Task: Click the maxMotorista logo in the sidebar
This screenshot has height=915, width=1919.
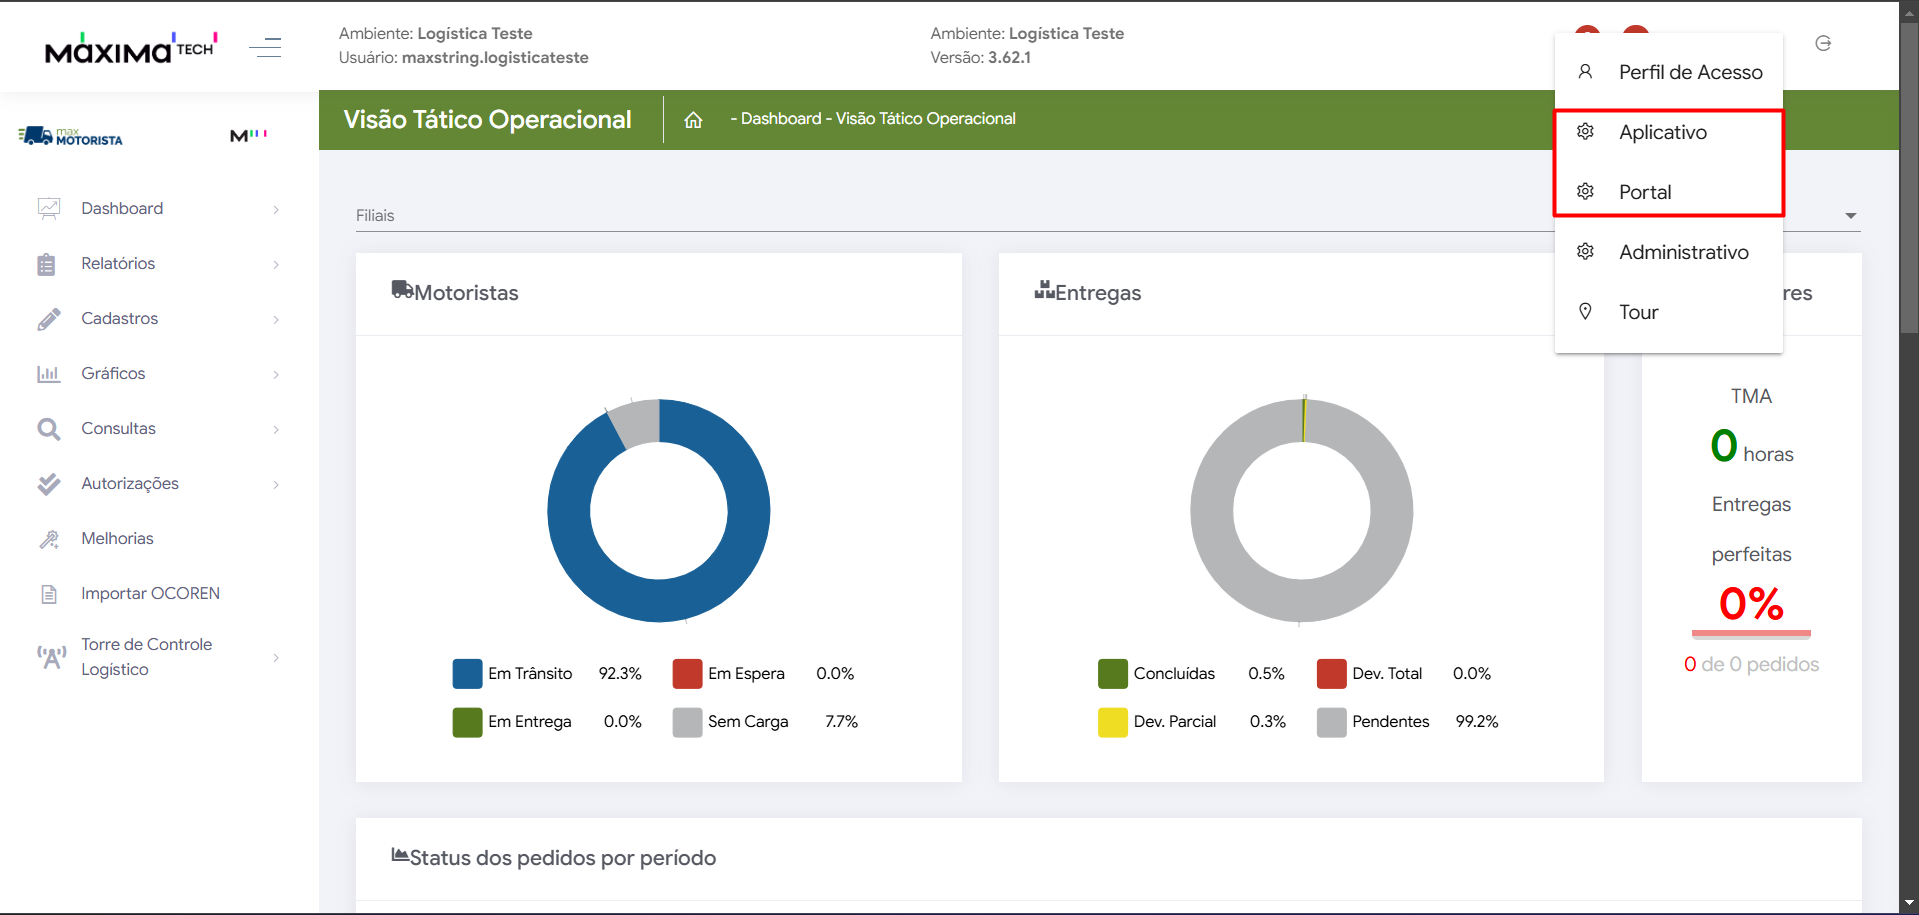Action: [71, 136]
